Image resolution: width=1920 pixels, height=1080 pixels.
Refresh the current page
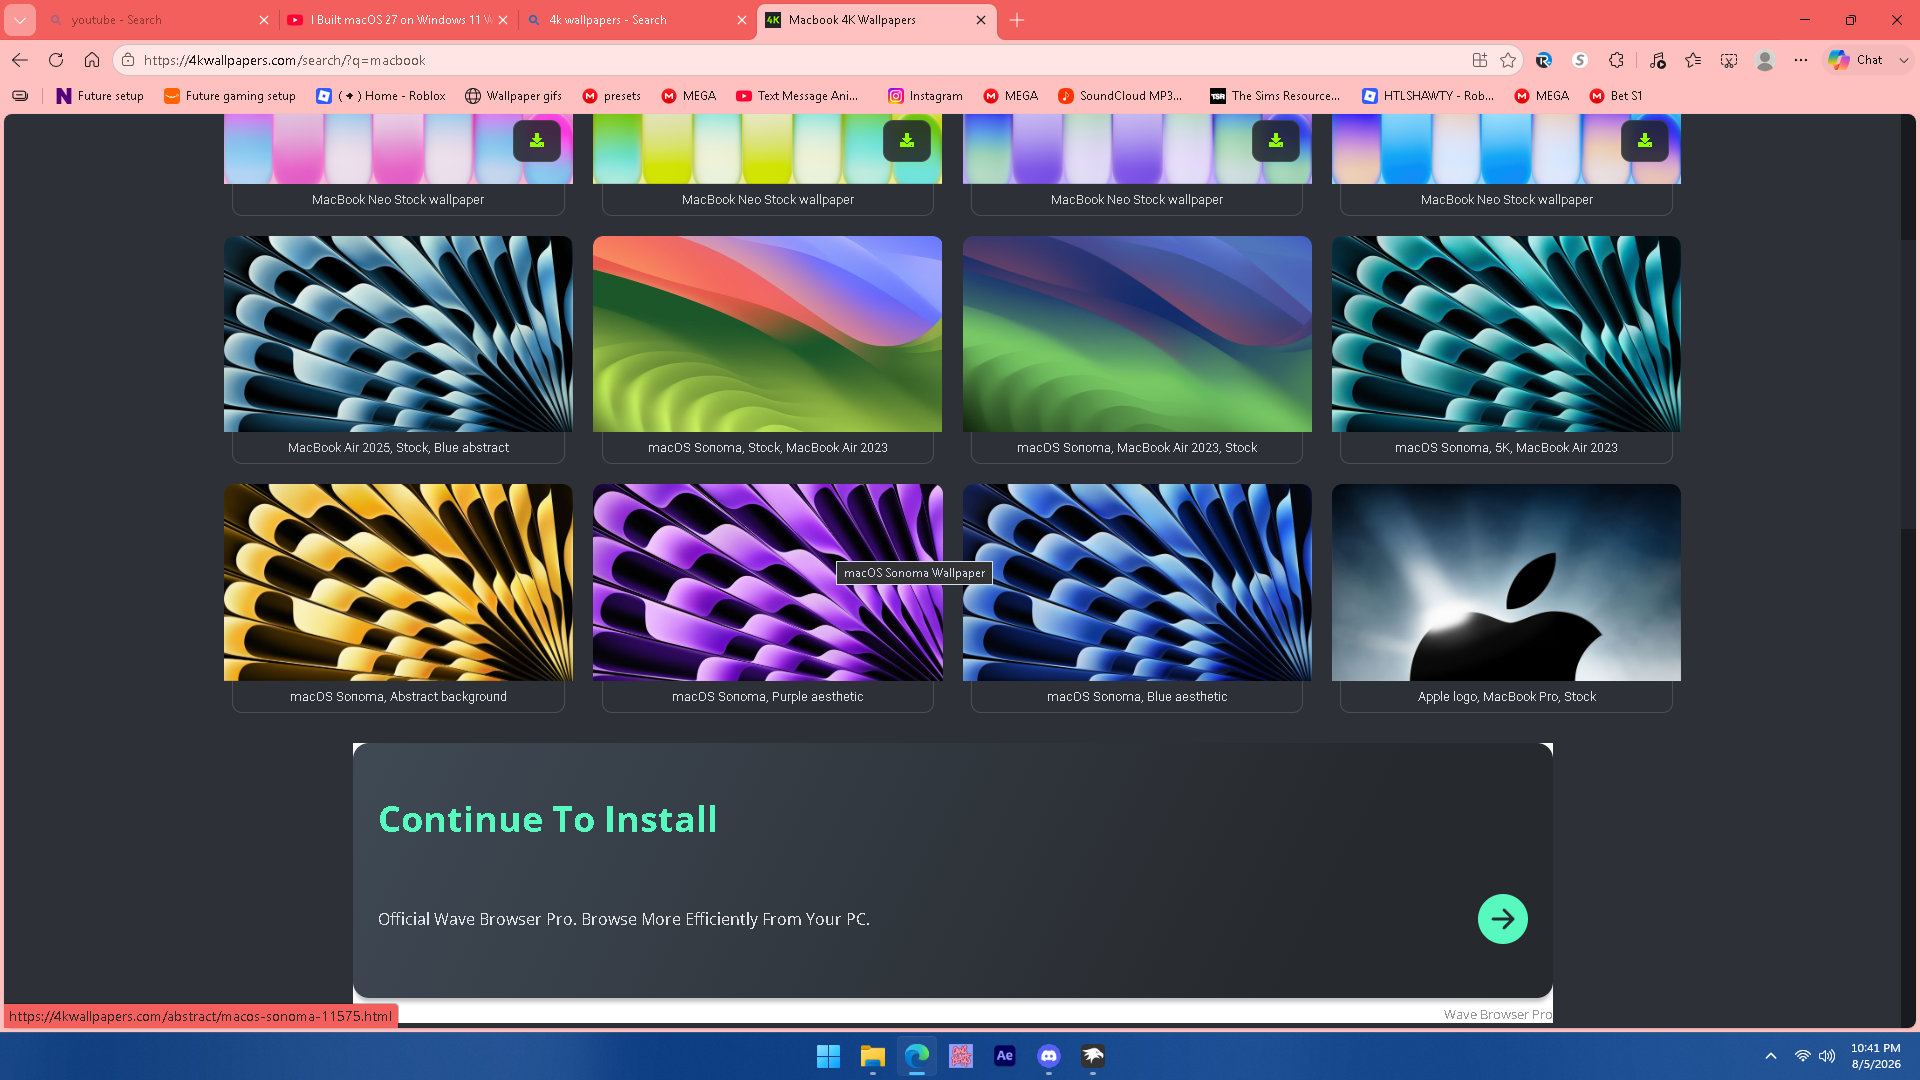pos(56,60)
